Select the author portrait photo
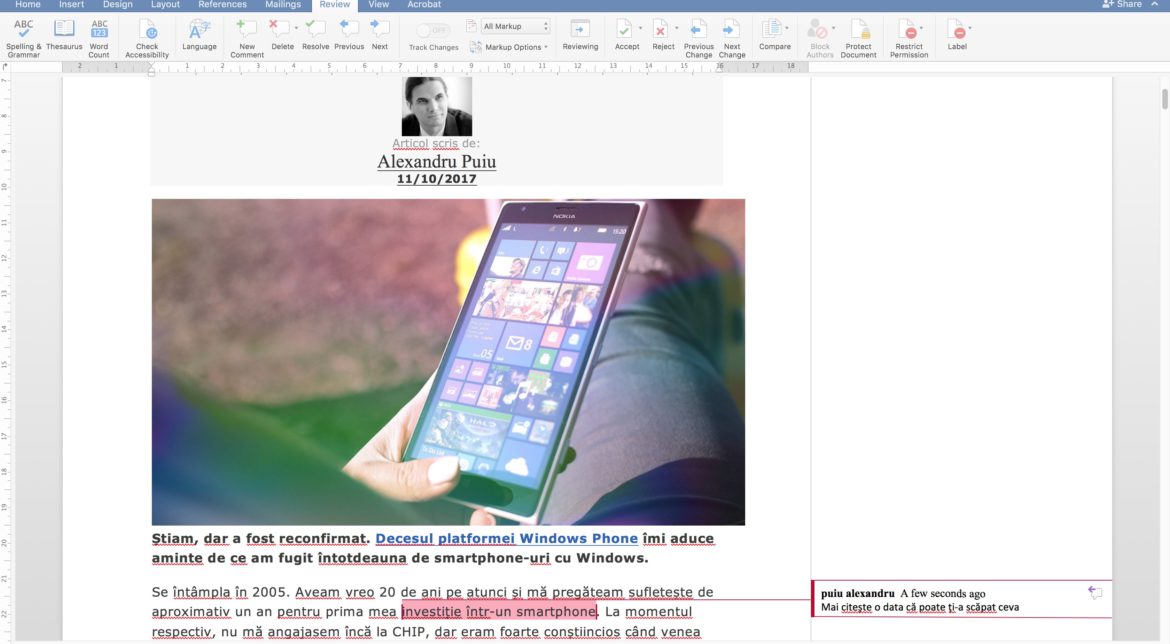Viewport: 1170px width, 644px height. (x=437, y=106)
